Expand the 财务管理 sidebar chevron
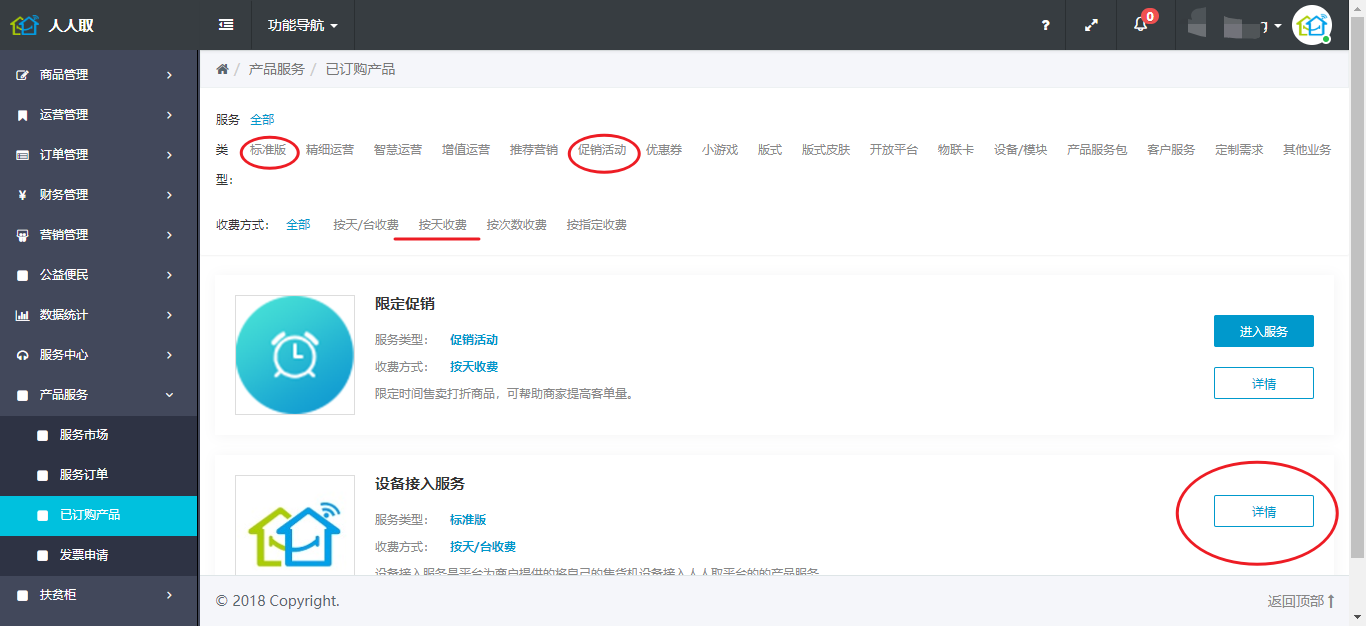Image resolution: width=1366 pixels, height=626 pixels. point(169,195)
